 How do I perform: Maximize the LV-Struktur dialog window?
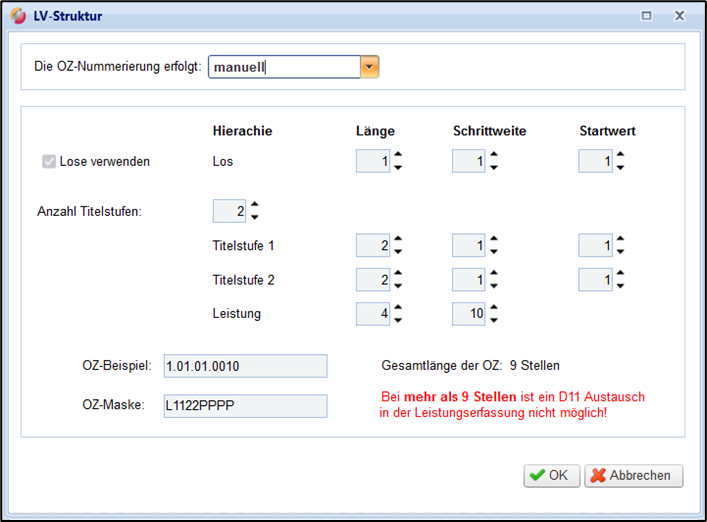[647, 16]
